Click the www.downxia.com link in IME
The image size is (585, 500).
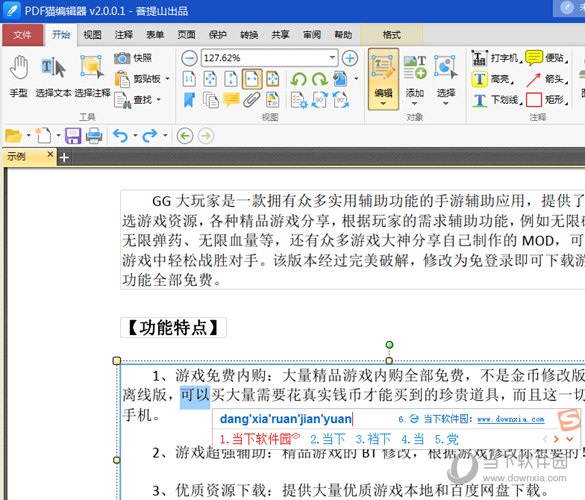(510, 419)
